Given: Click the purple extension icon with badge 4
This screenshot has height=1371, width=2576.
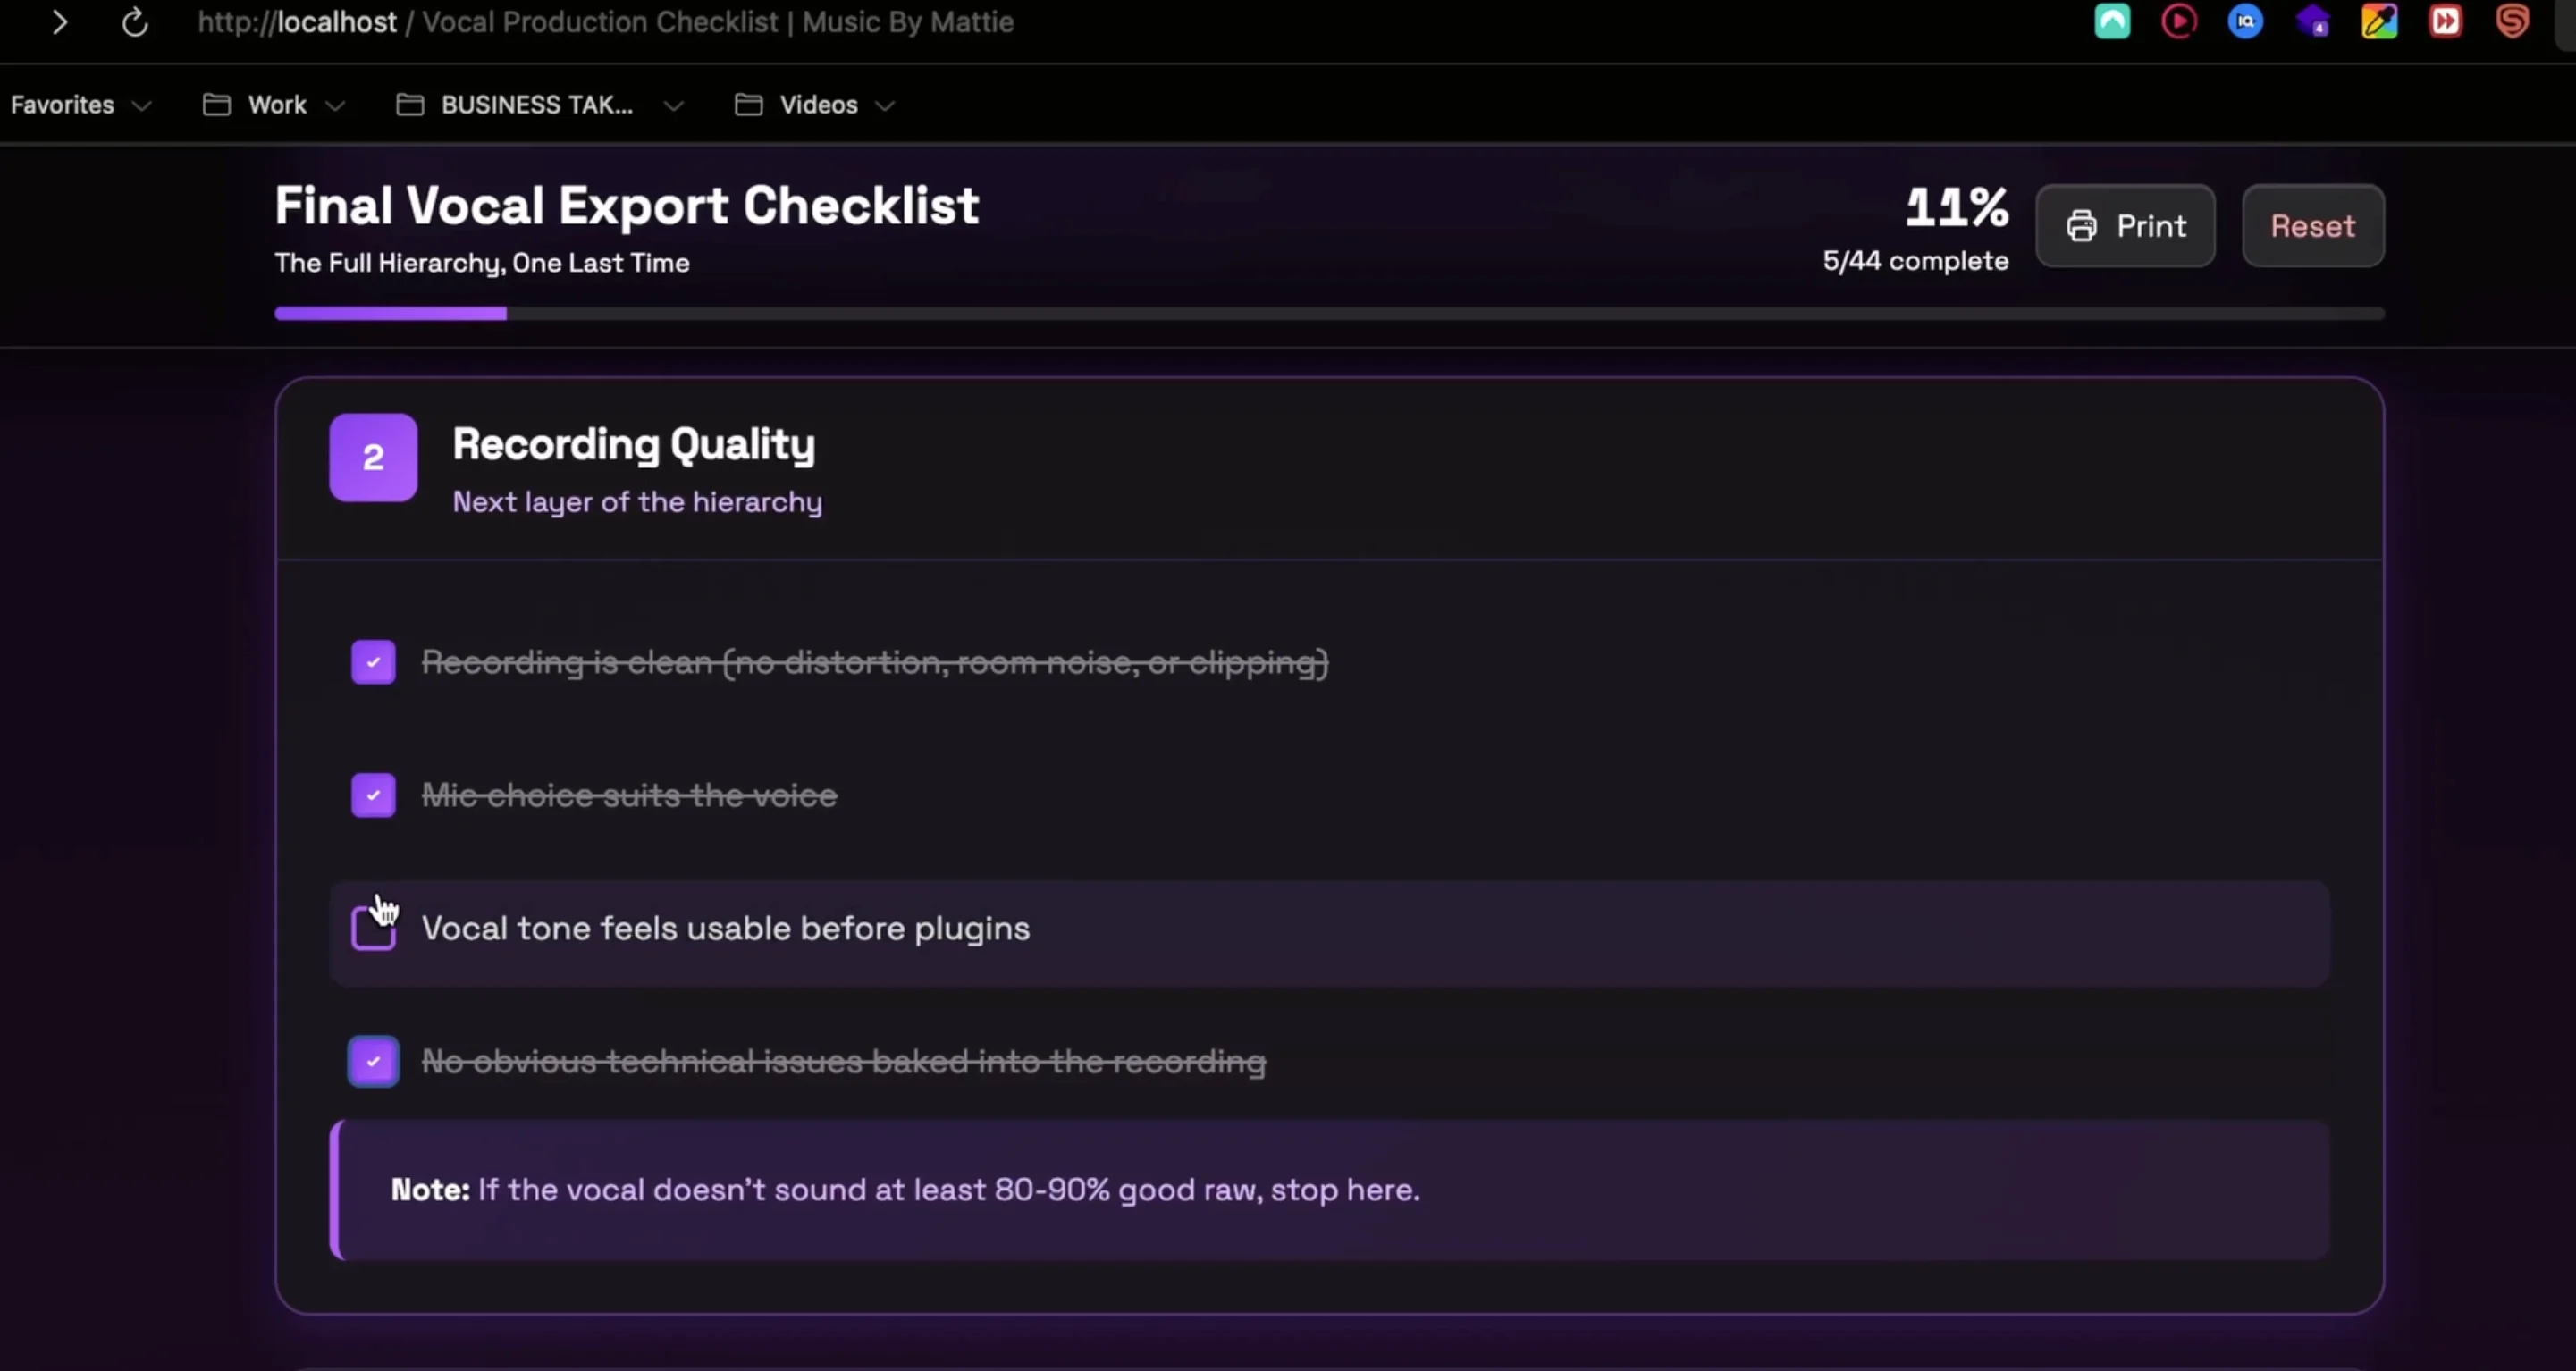Looking at the screenshot, I should (x=2313, y=21).
